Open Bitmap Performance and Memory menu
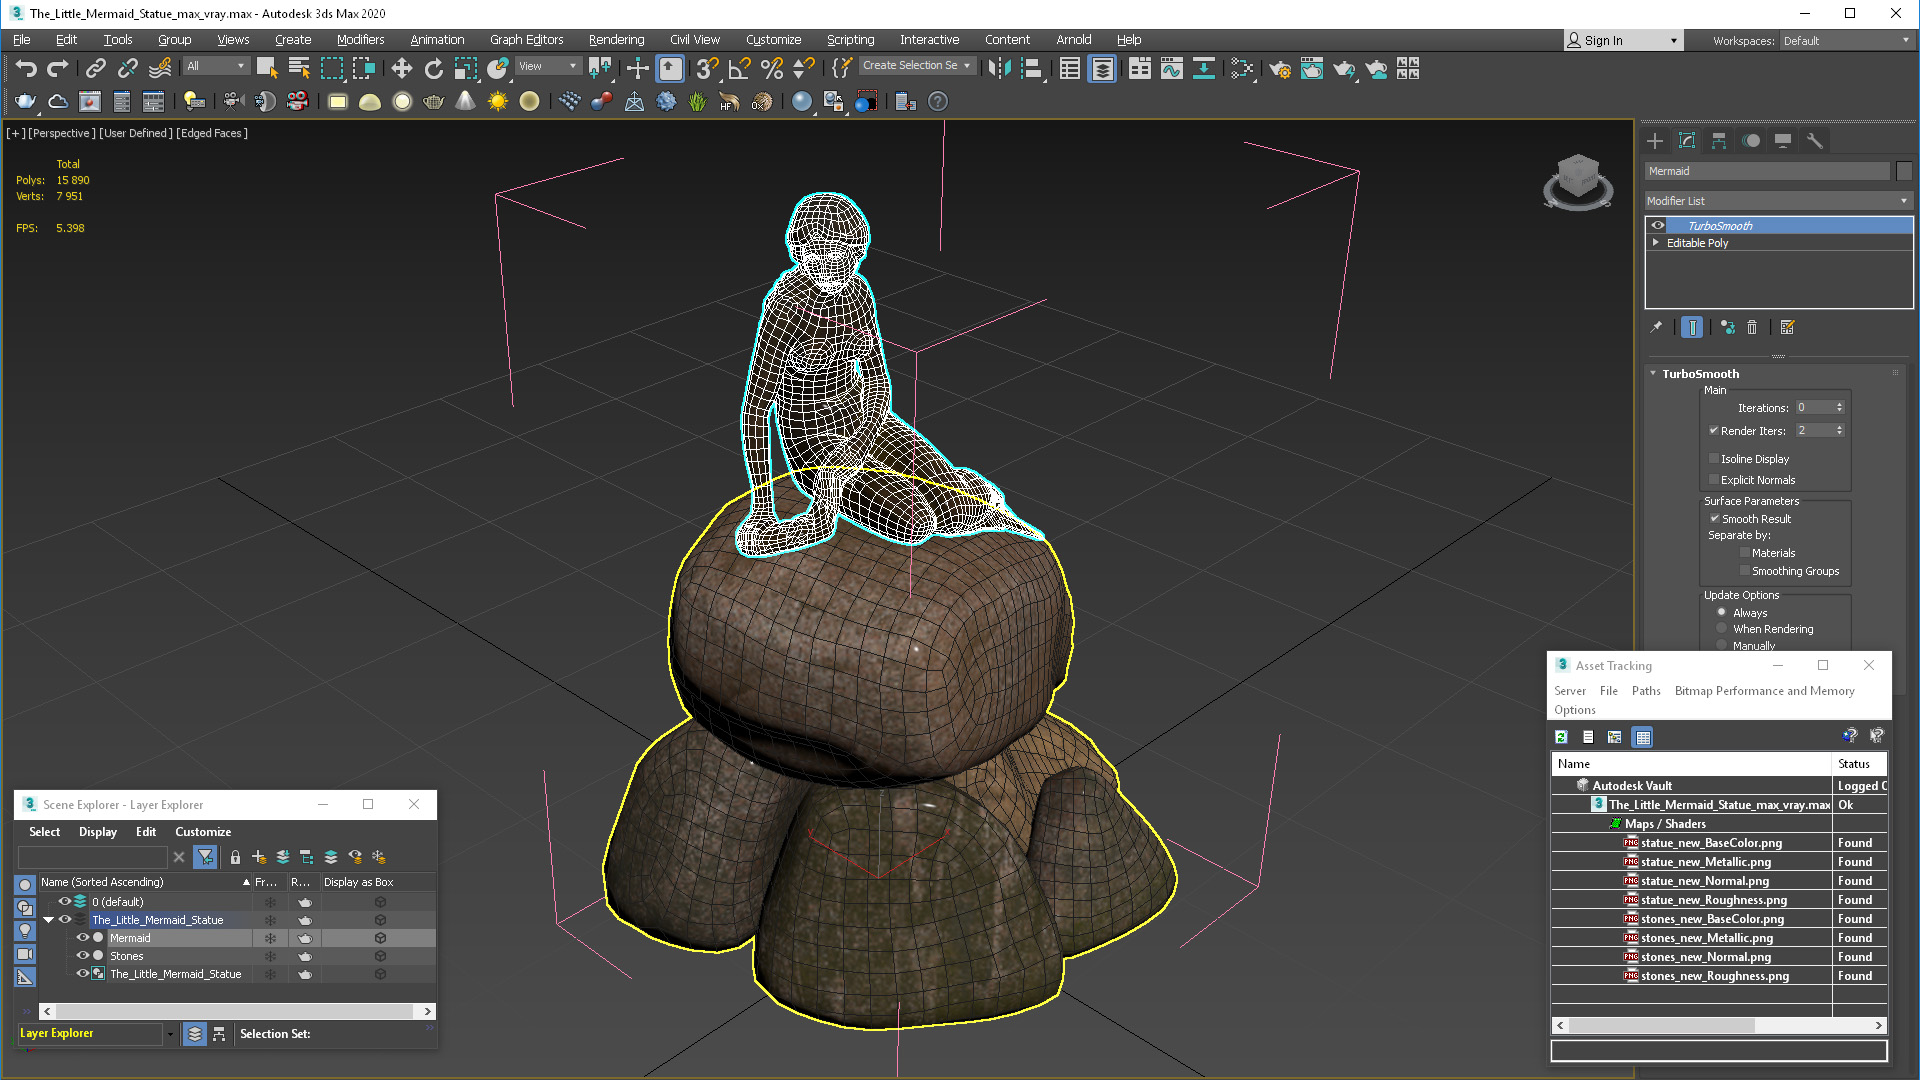This screenshot has height=1080, width=1920. 1764,691
